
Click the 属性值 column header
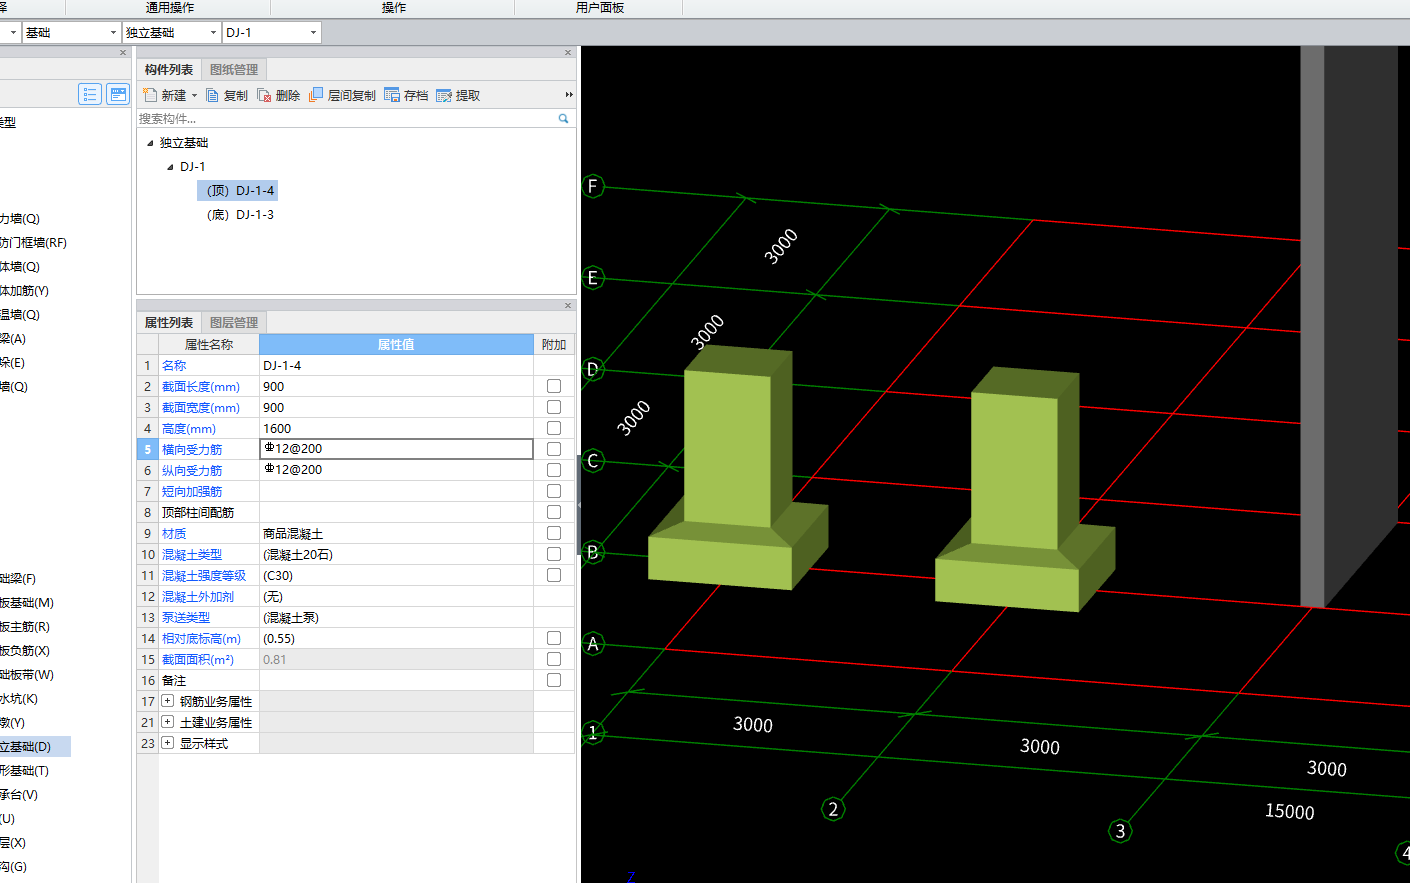click(x=396, y=344)
